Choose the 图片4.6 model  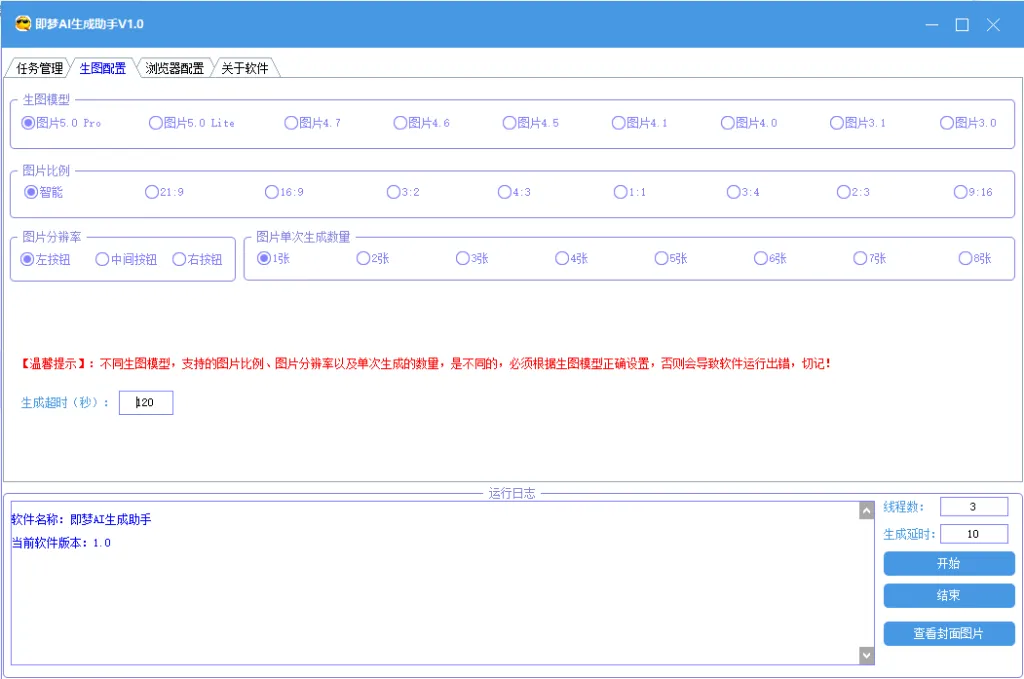click(x=421, y=123)
